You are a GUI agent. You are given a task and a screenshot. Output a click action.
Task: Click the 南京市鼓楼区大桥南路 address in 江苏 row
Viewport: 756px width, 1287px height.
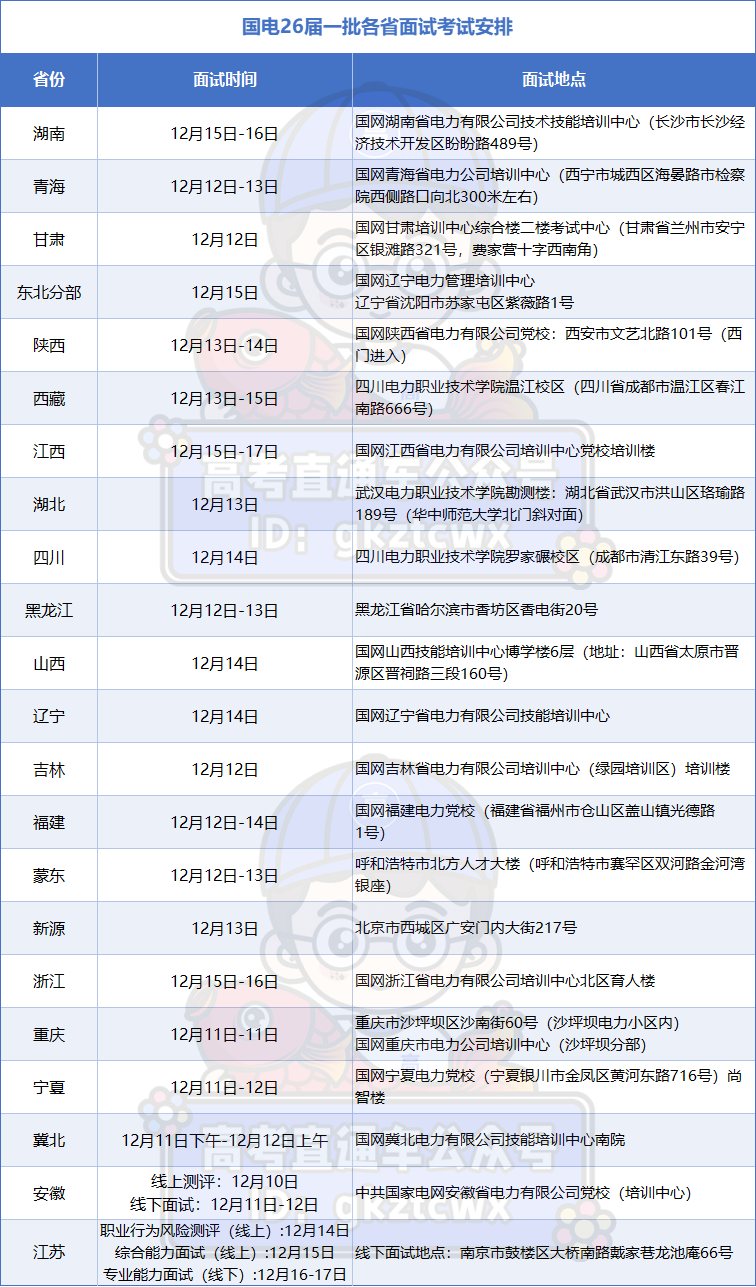pyautogui.click(x=544, y=1252)
